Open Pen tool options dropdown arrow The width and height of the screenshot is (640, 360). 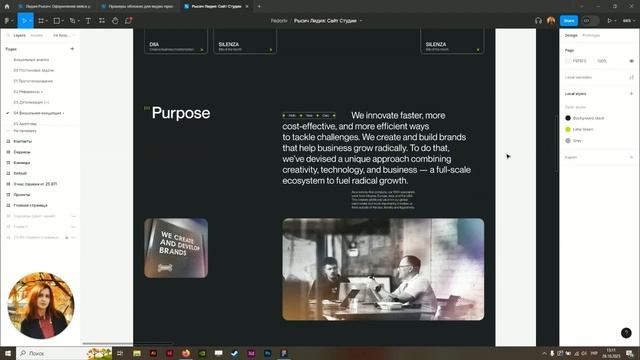[x=78, y=21]
